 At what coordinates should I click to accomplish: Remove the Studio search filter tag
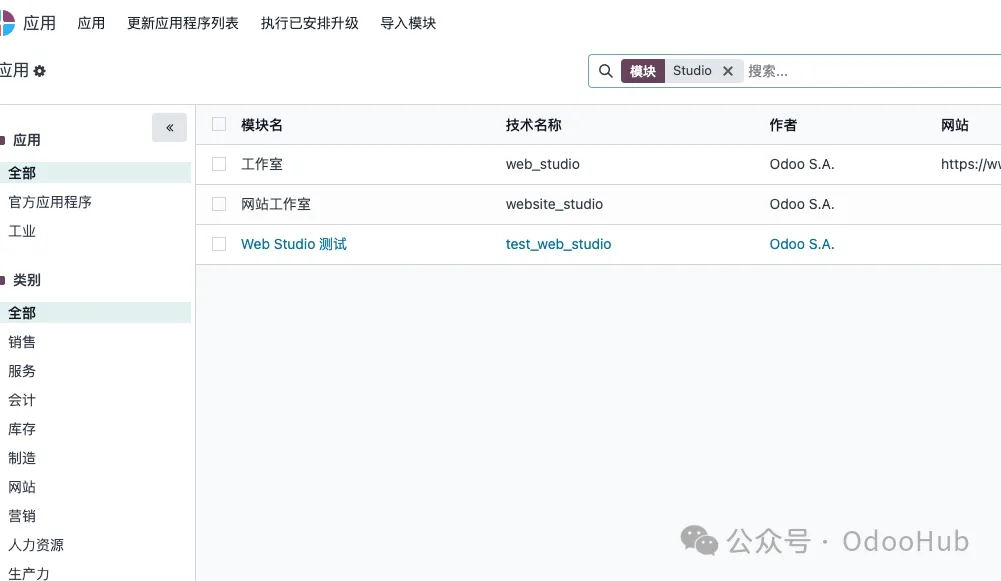tap(728, 71)
